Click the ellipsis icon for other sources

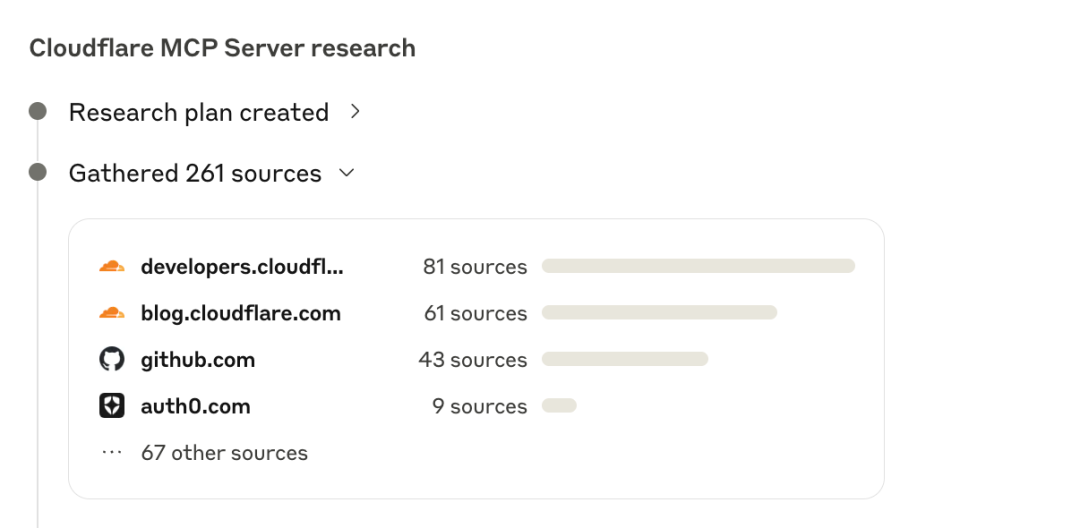tap(111, 453)
